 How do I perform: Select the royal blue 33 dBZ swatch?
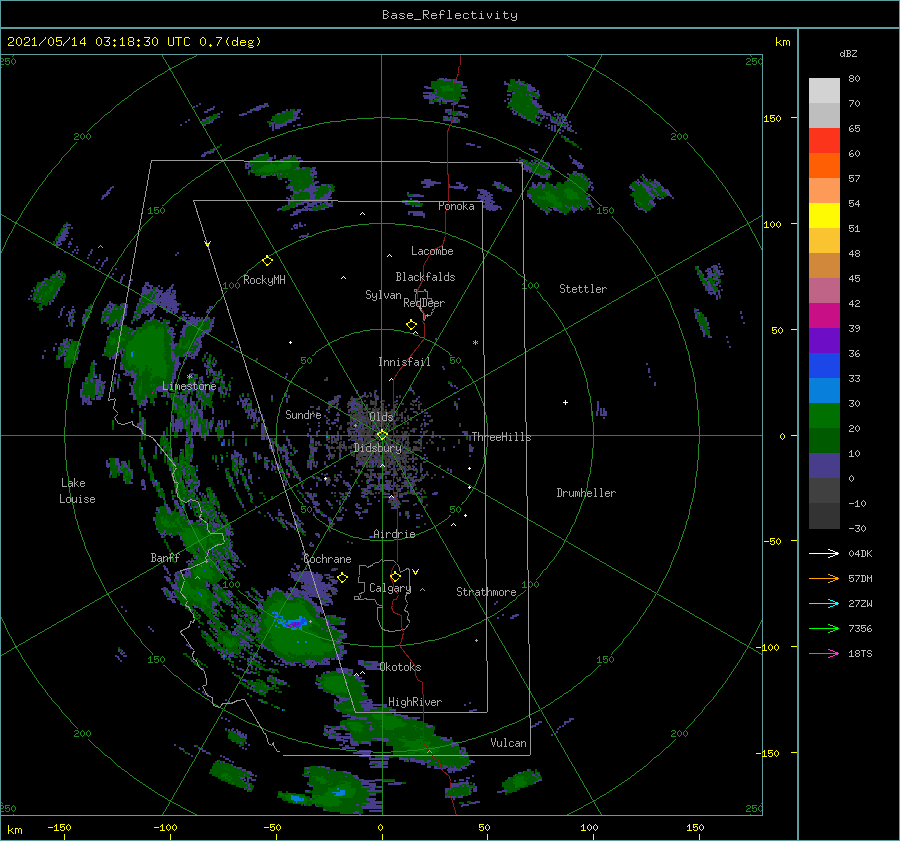pyautogui.click(x=824, y=366)
